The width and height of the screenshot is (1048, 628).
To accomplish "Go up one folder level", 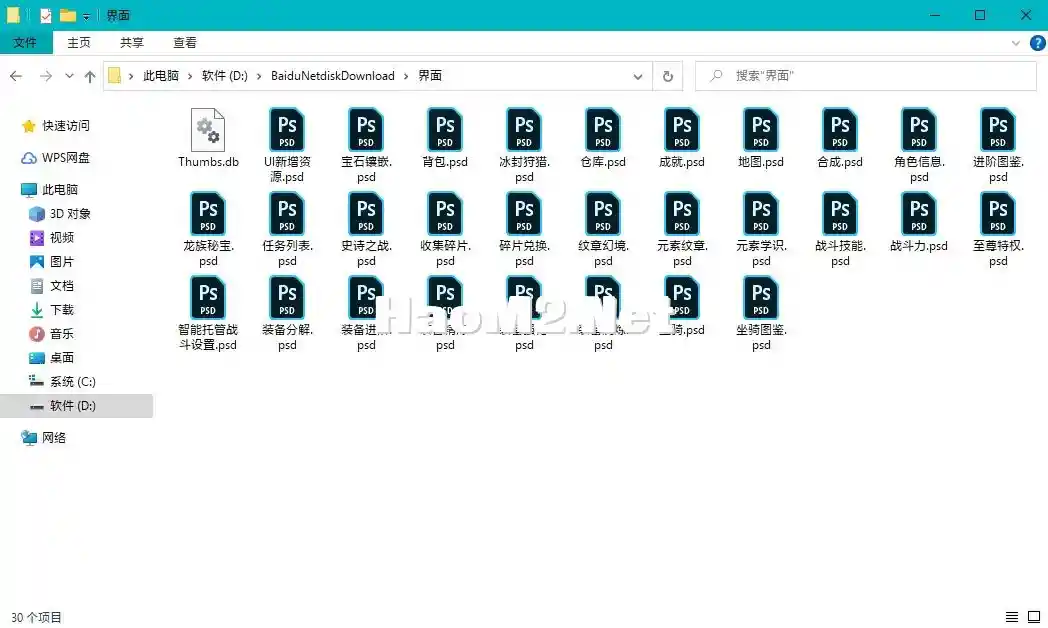I will 90,76.
